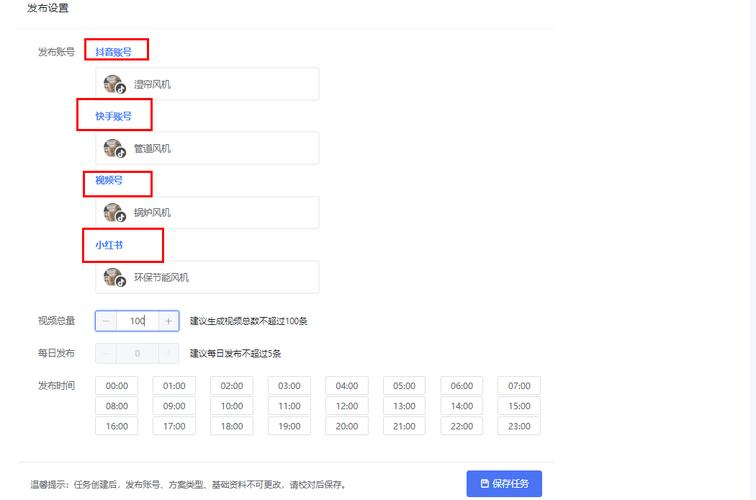This screenshot has width=756, height=500.
Task: Click the 视频号 heading
Action: 109,180
